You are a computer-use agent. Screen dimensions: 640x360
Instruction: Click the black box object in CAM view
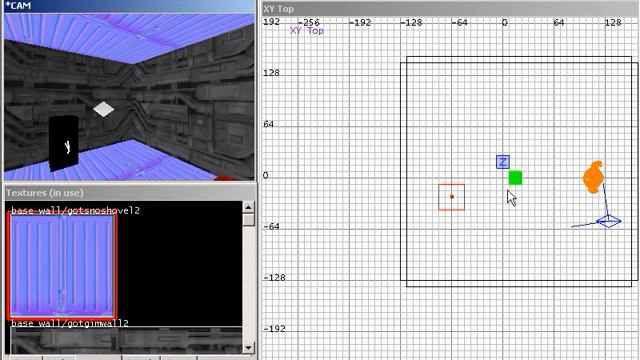[64, 143]
